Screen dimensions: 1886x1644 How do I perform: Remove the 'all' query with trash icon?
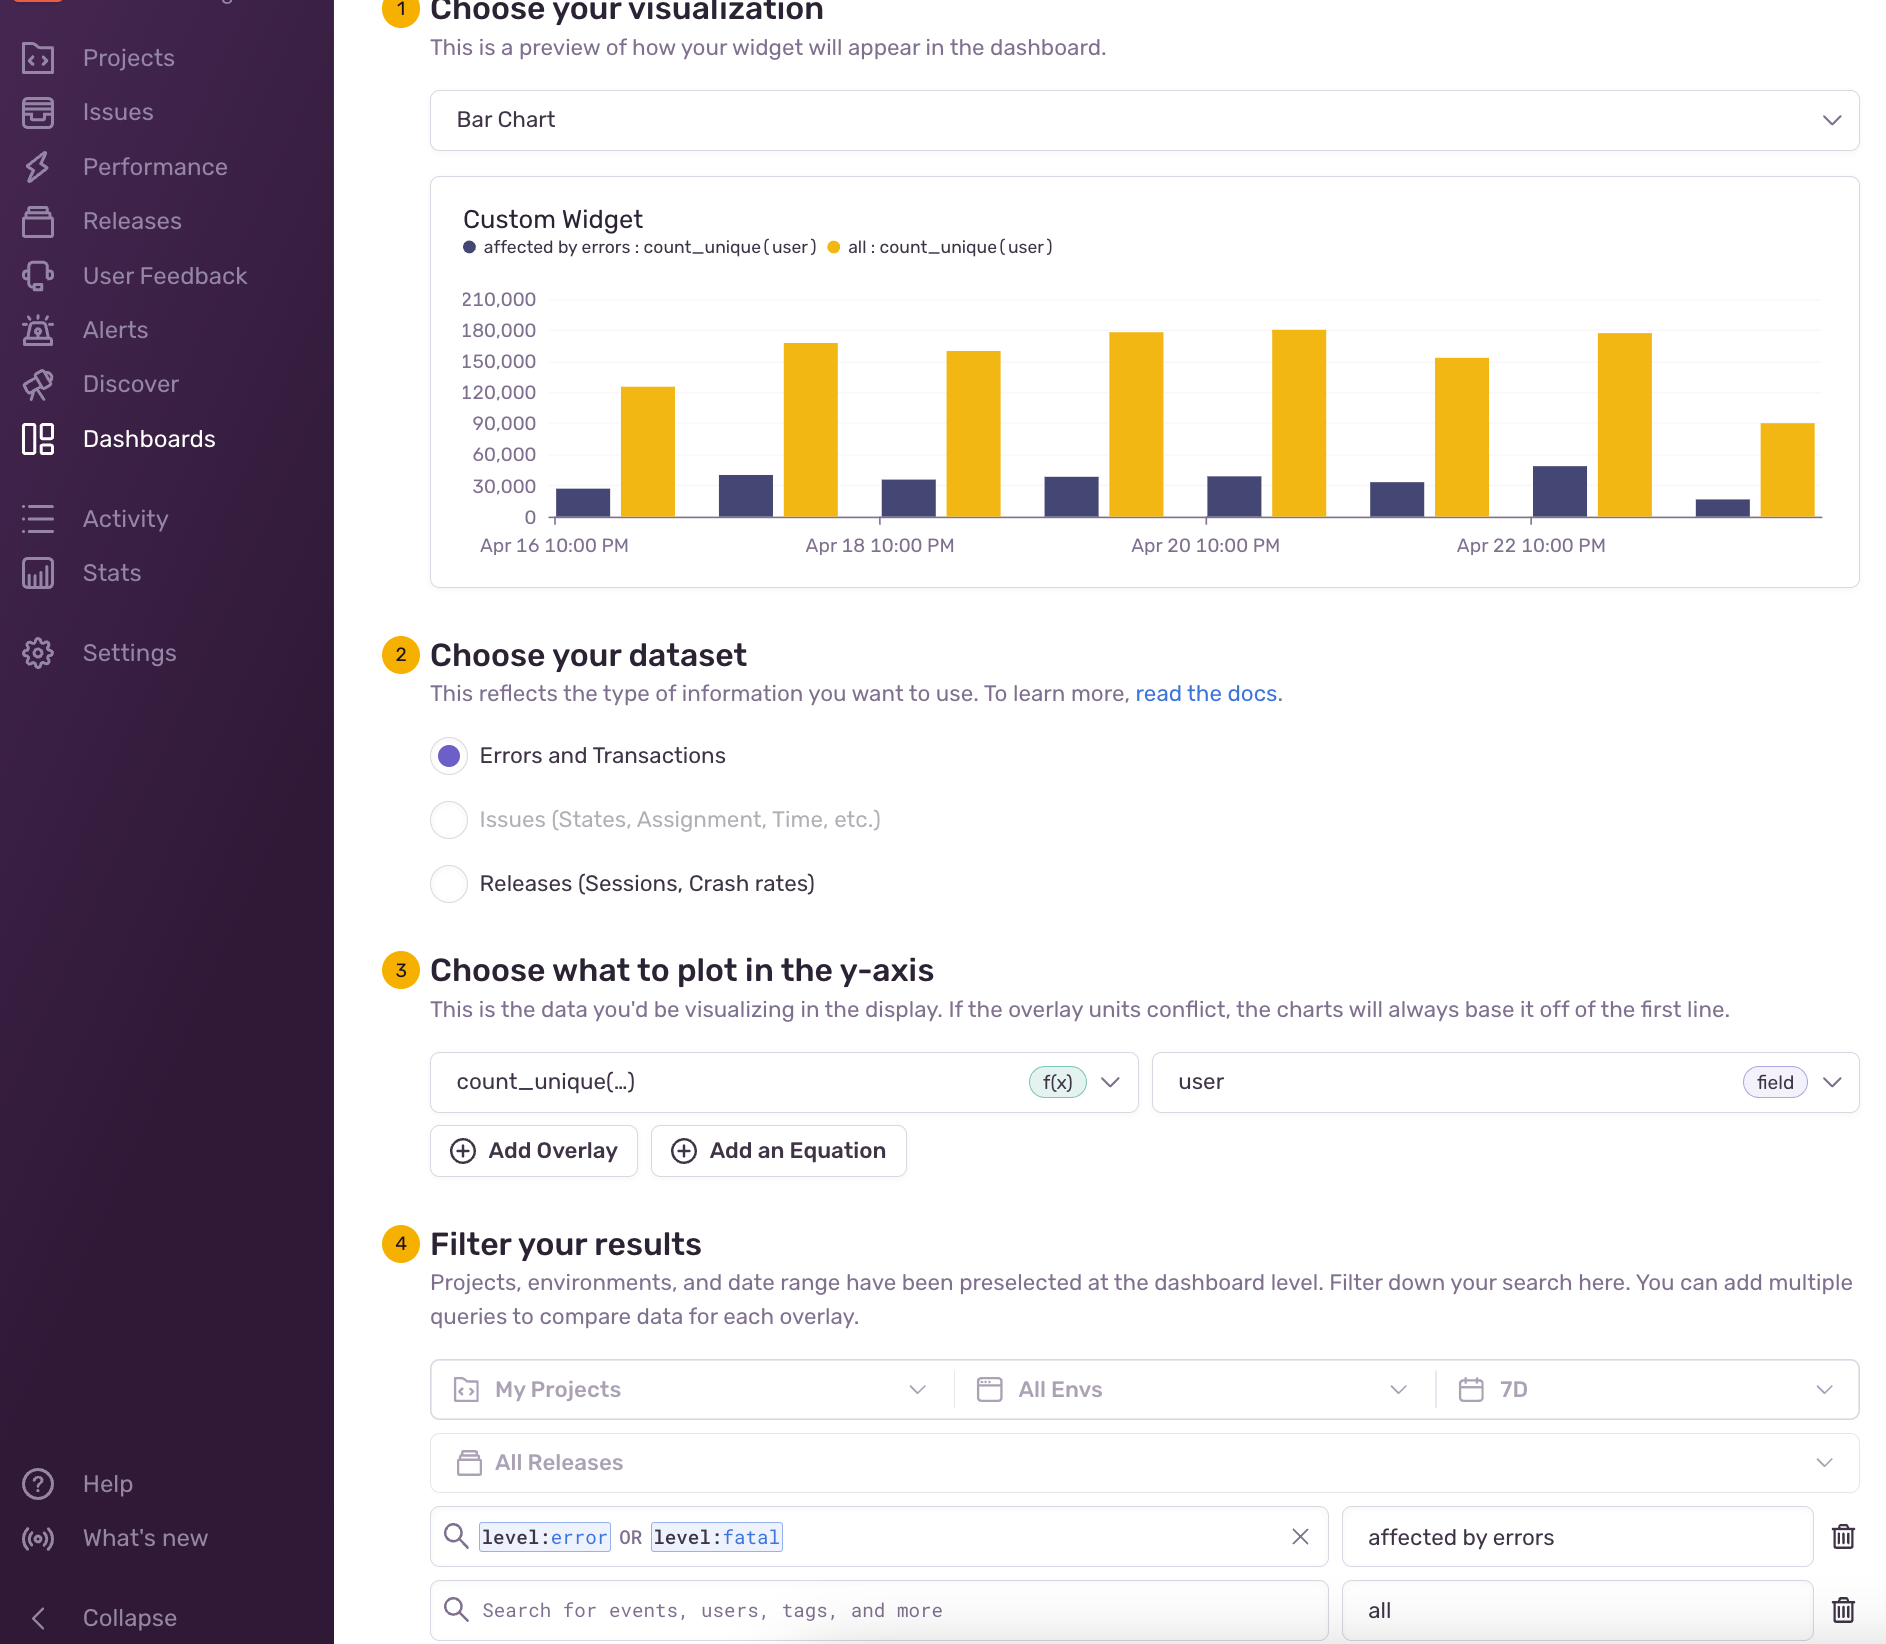[x=1843, y=1610]
